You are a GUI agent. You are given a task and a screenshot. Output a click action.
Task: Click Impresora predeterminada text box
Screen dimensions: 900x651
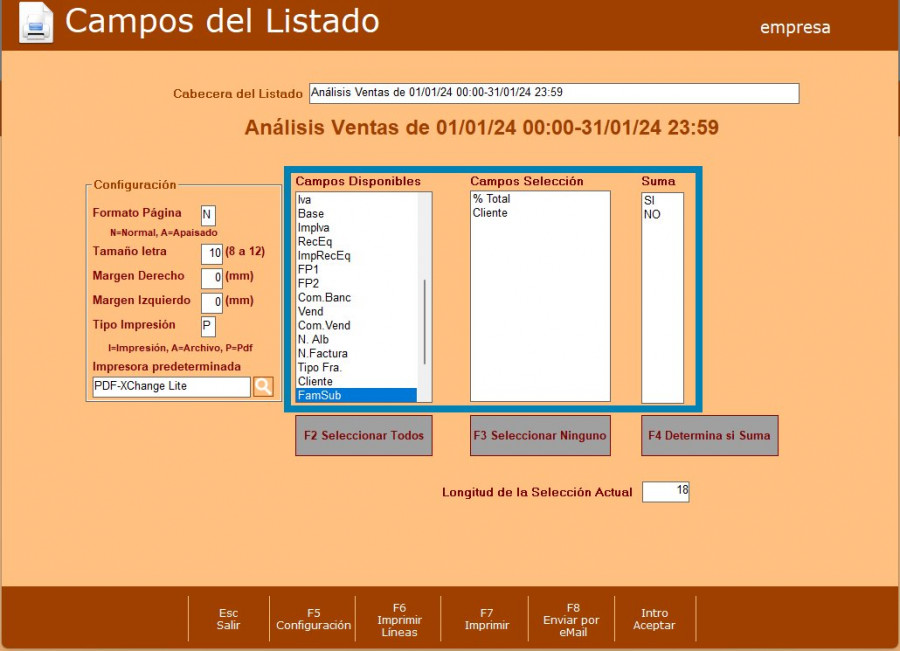(x=170, y=387)
